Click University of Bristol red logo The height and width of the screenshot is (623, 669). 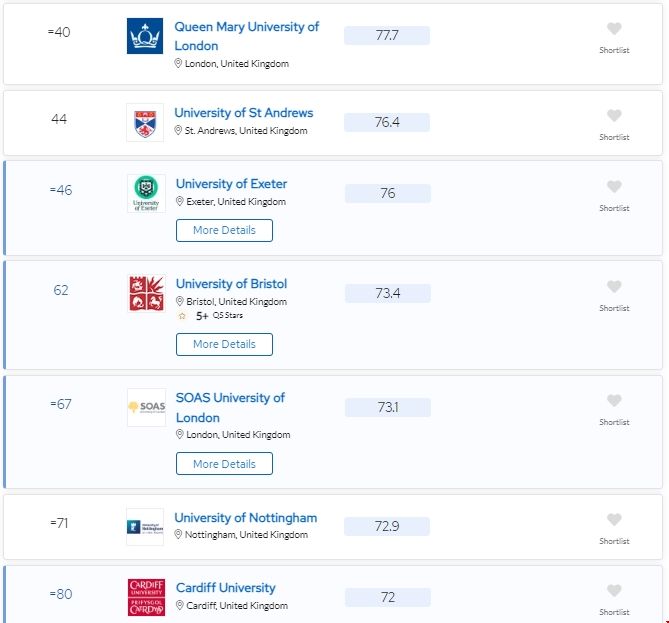click(x=146, y=293)
